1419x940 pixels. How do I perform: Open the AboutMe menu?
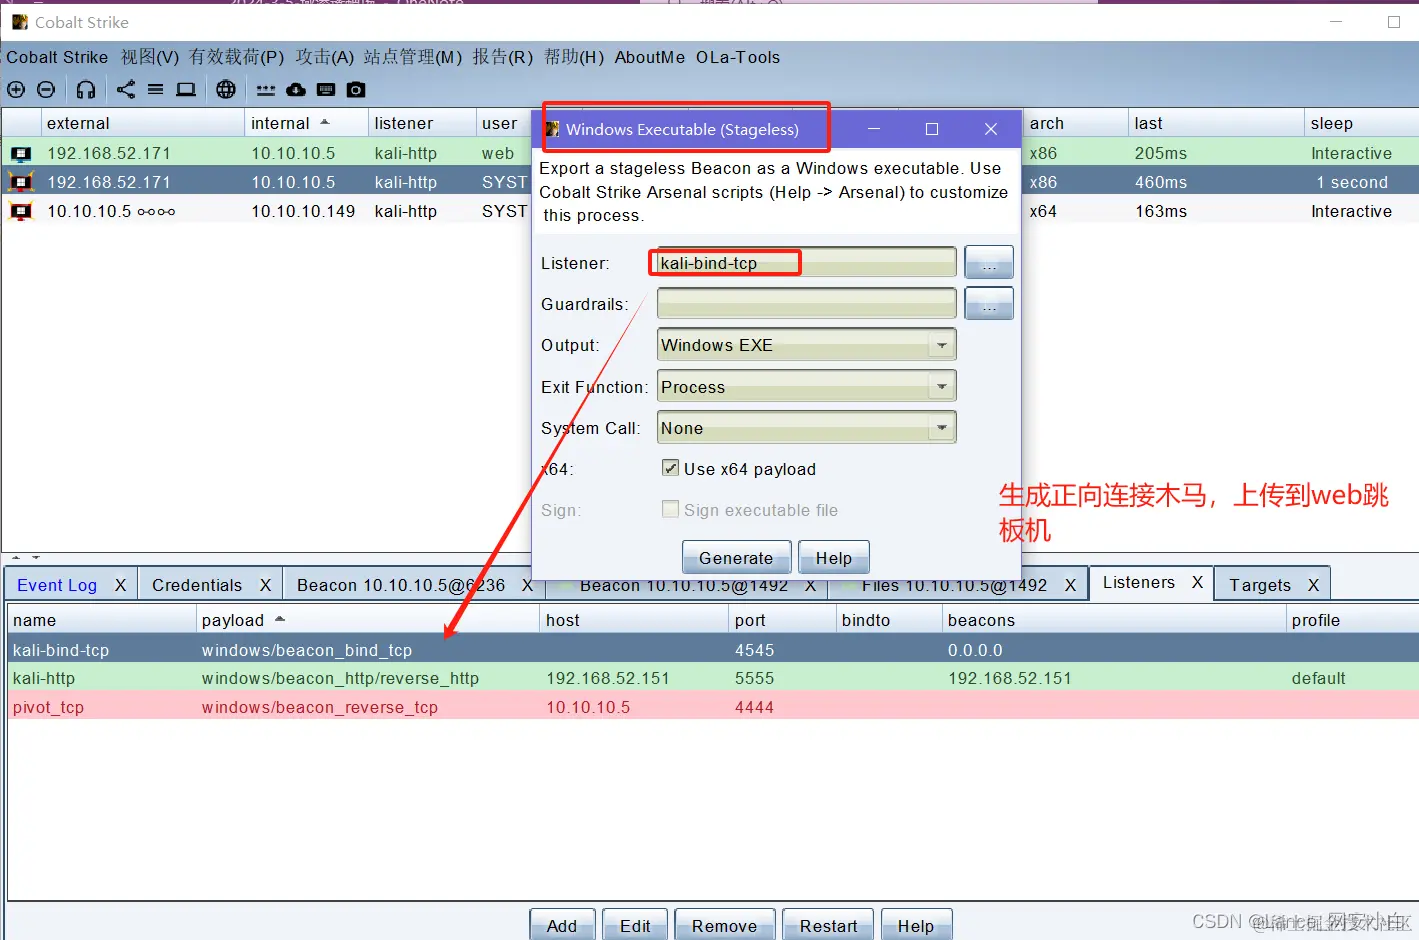point(650,57)
